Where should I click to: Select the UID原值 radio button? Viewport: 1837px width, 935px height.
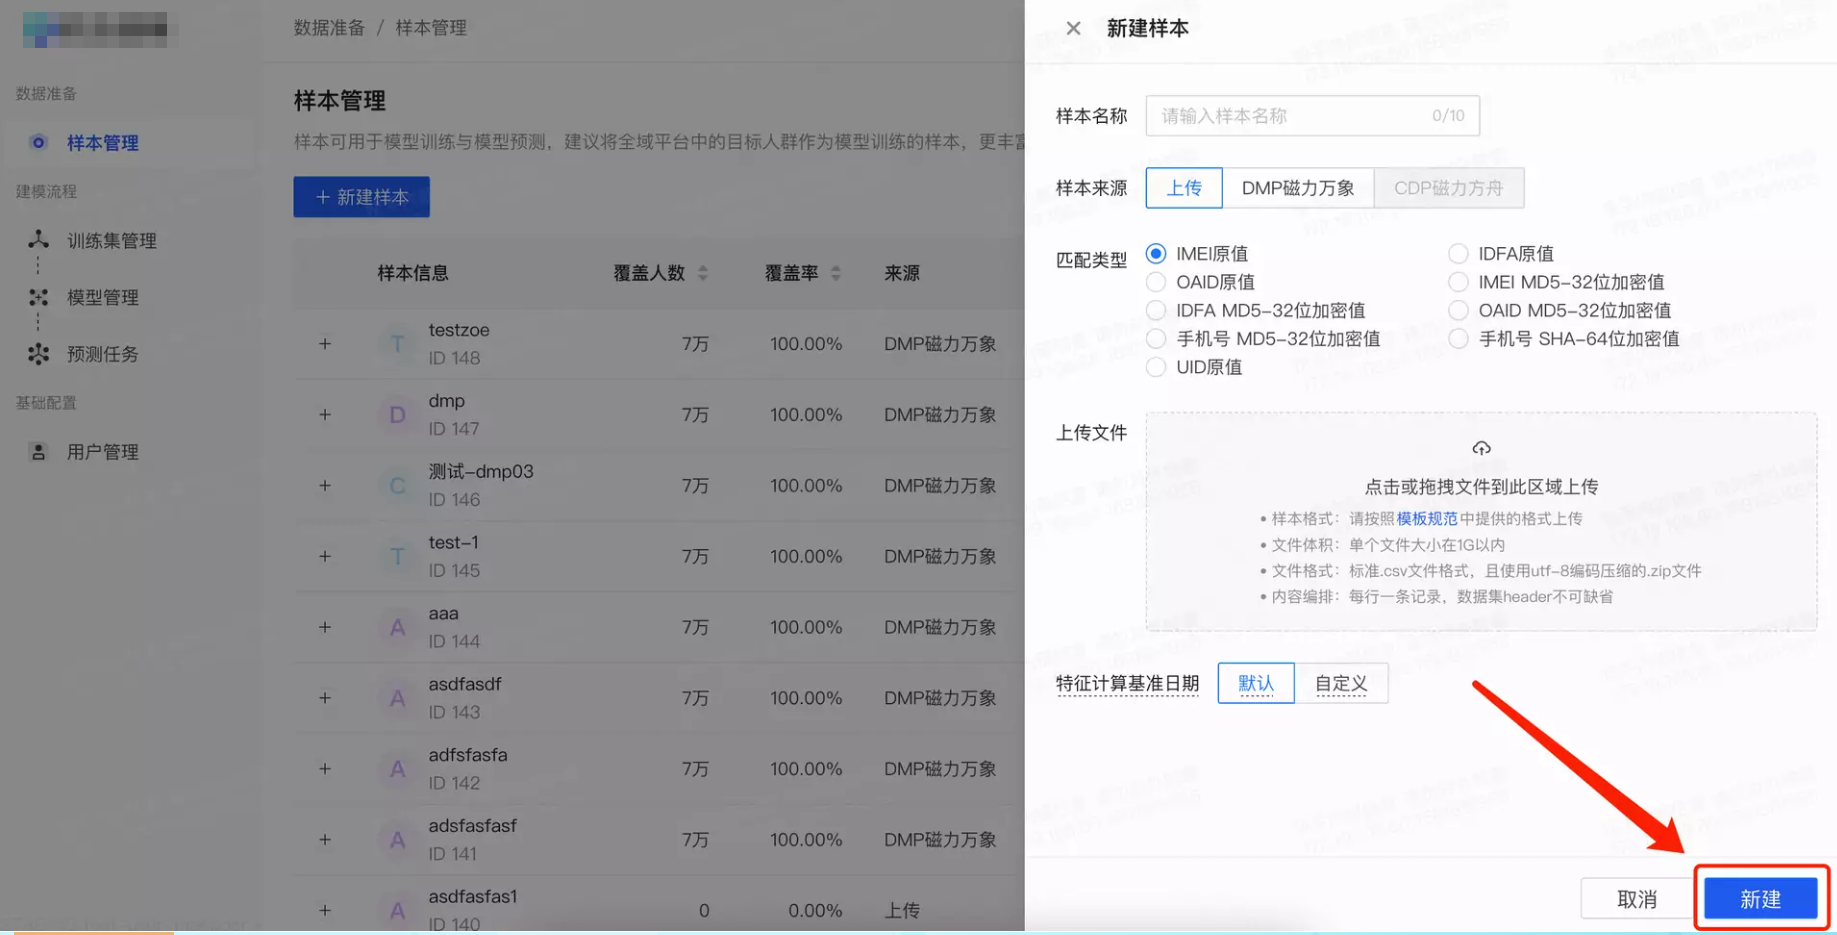1157,366
